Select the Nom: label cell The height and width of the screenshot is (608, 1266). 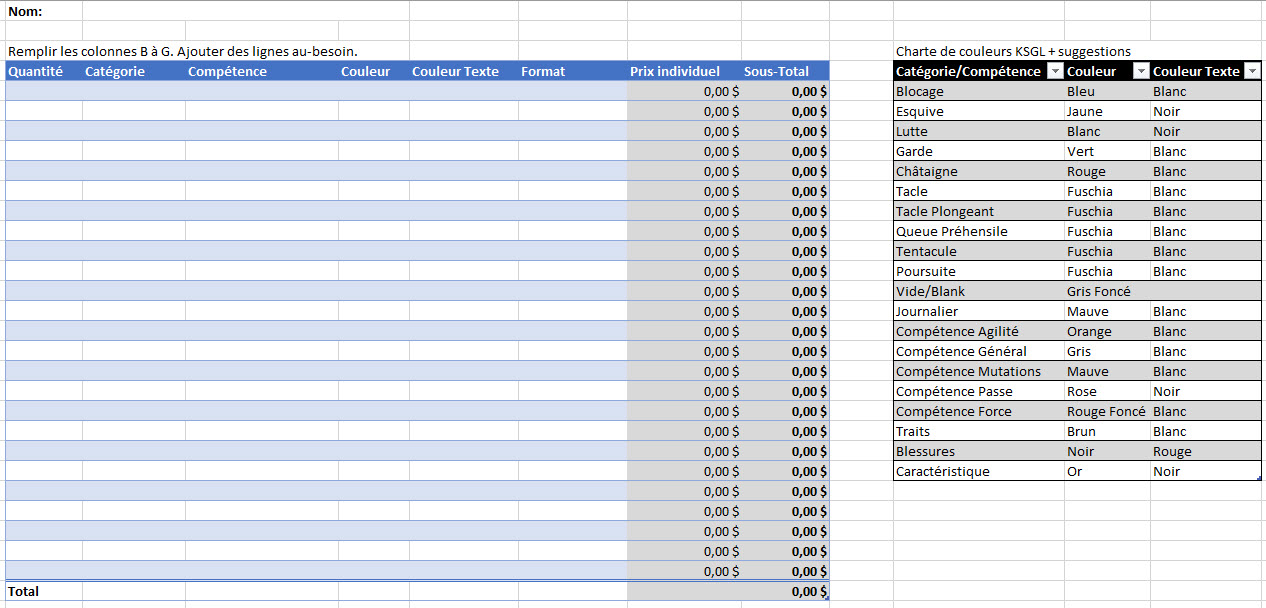tap(25, 11)
